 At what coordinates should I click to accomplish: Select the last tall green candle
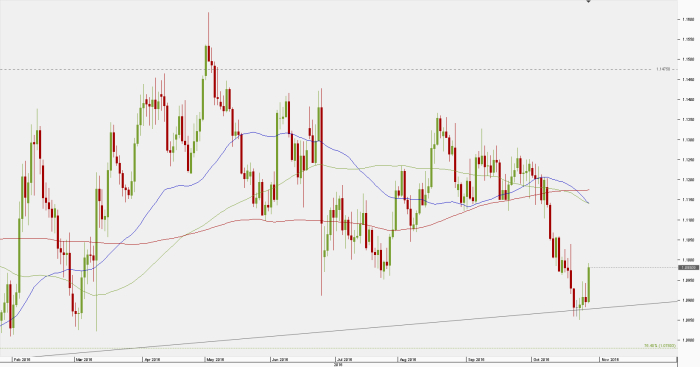click(589, 284)
